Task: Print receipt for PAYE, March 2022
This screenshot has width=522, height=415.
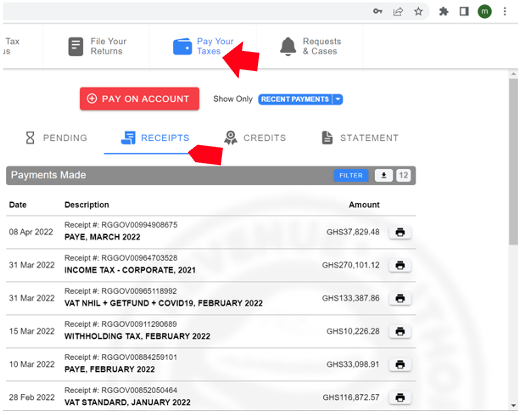Action: pos(400,232)
